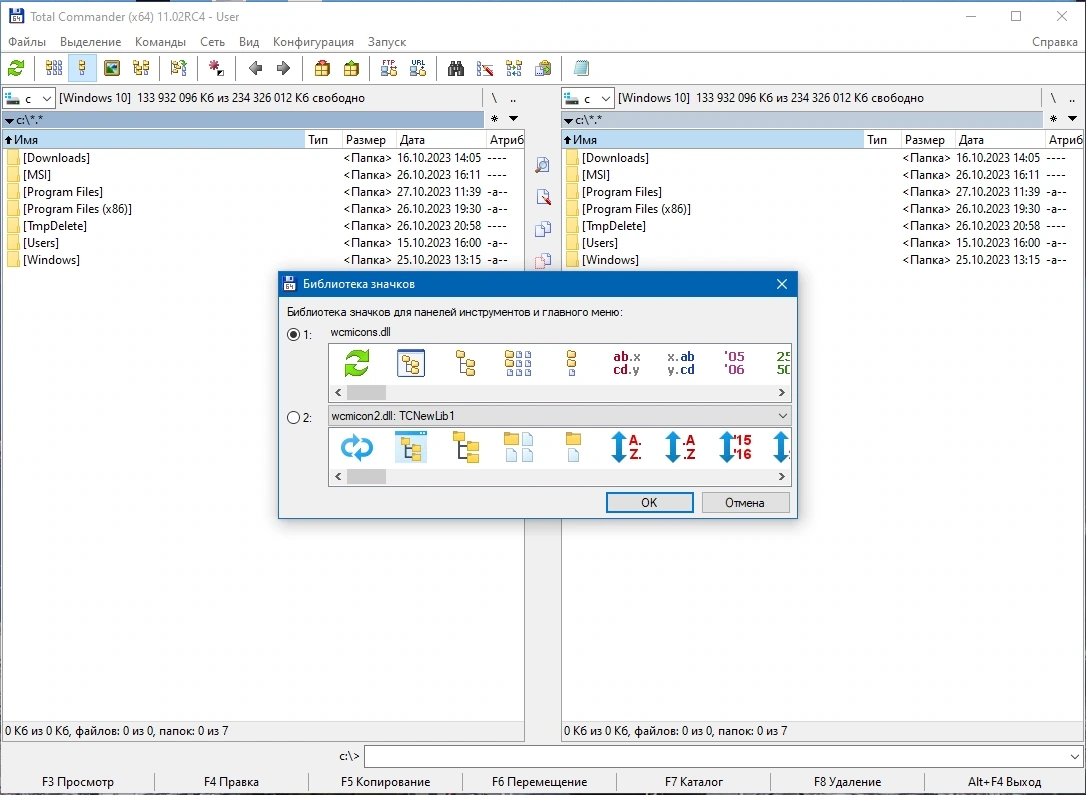Select the tree icon in wcmicons.dll list

click(x=465, y=363)
